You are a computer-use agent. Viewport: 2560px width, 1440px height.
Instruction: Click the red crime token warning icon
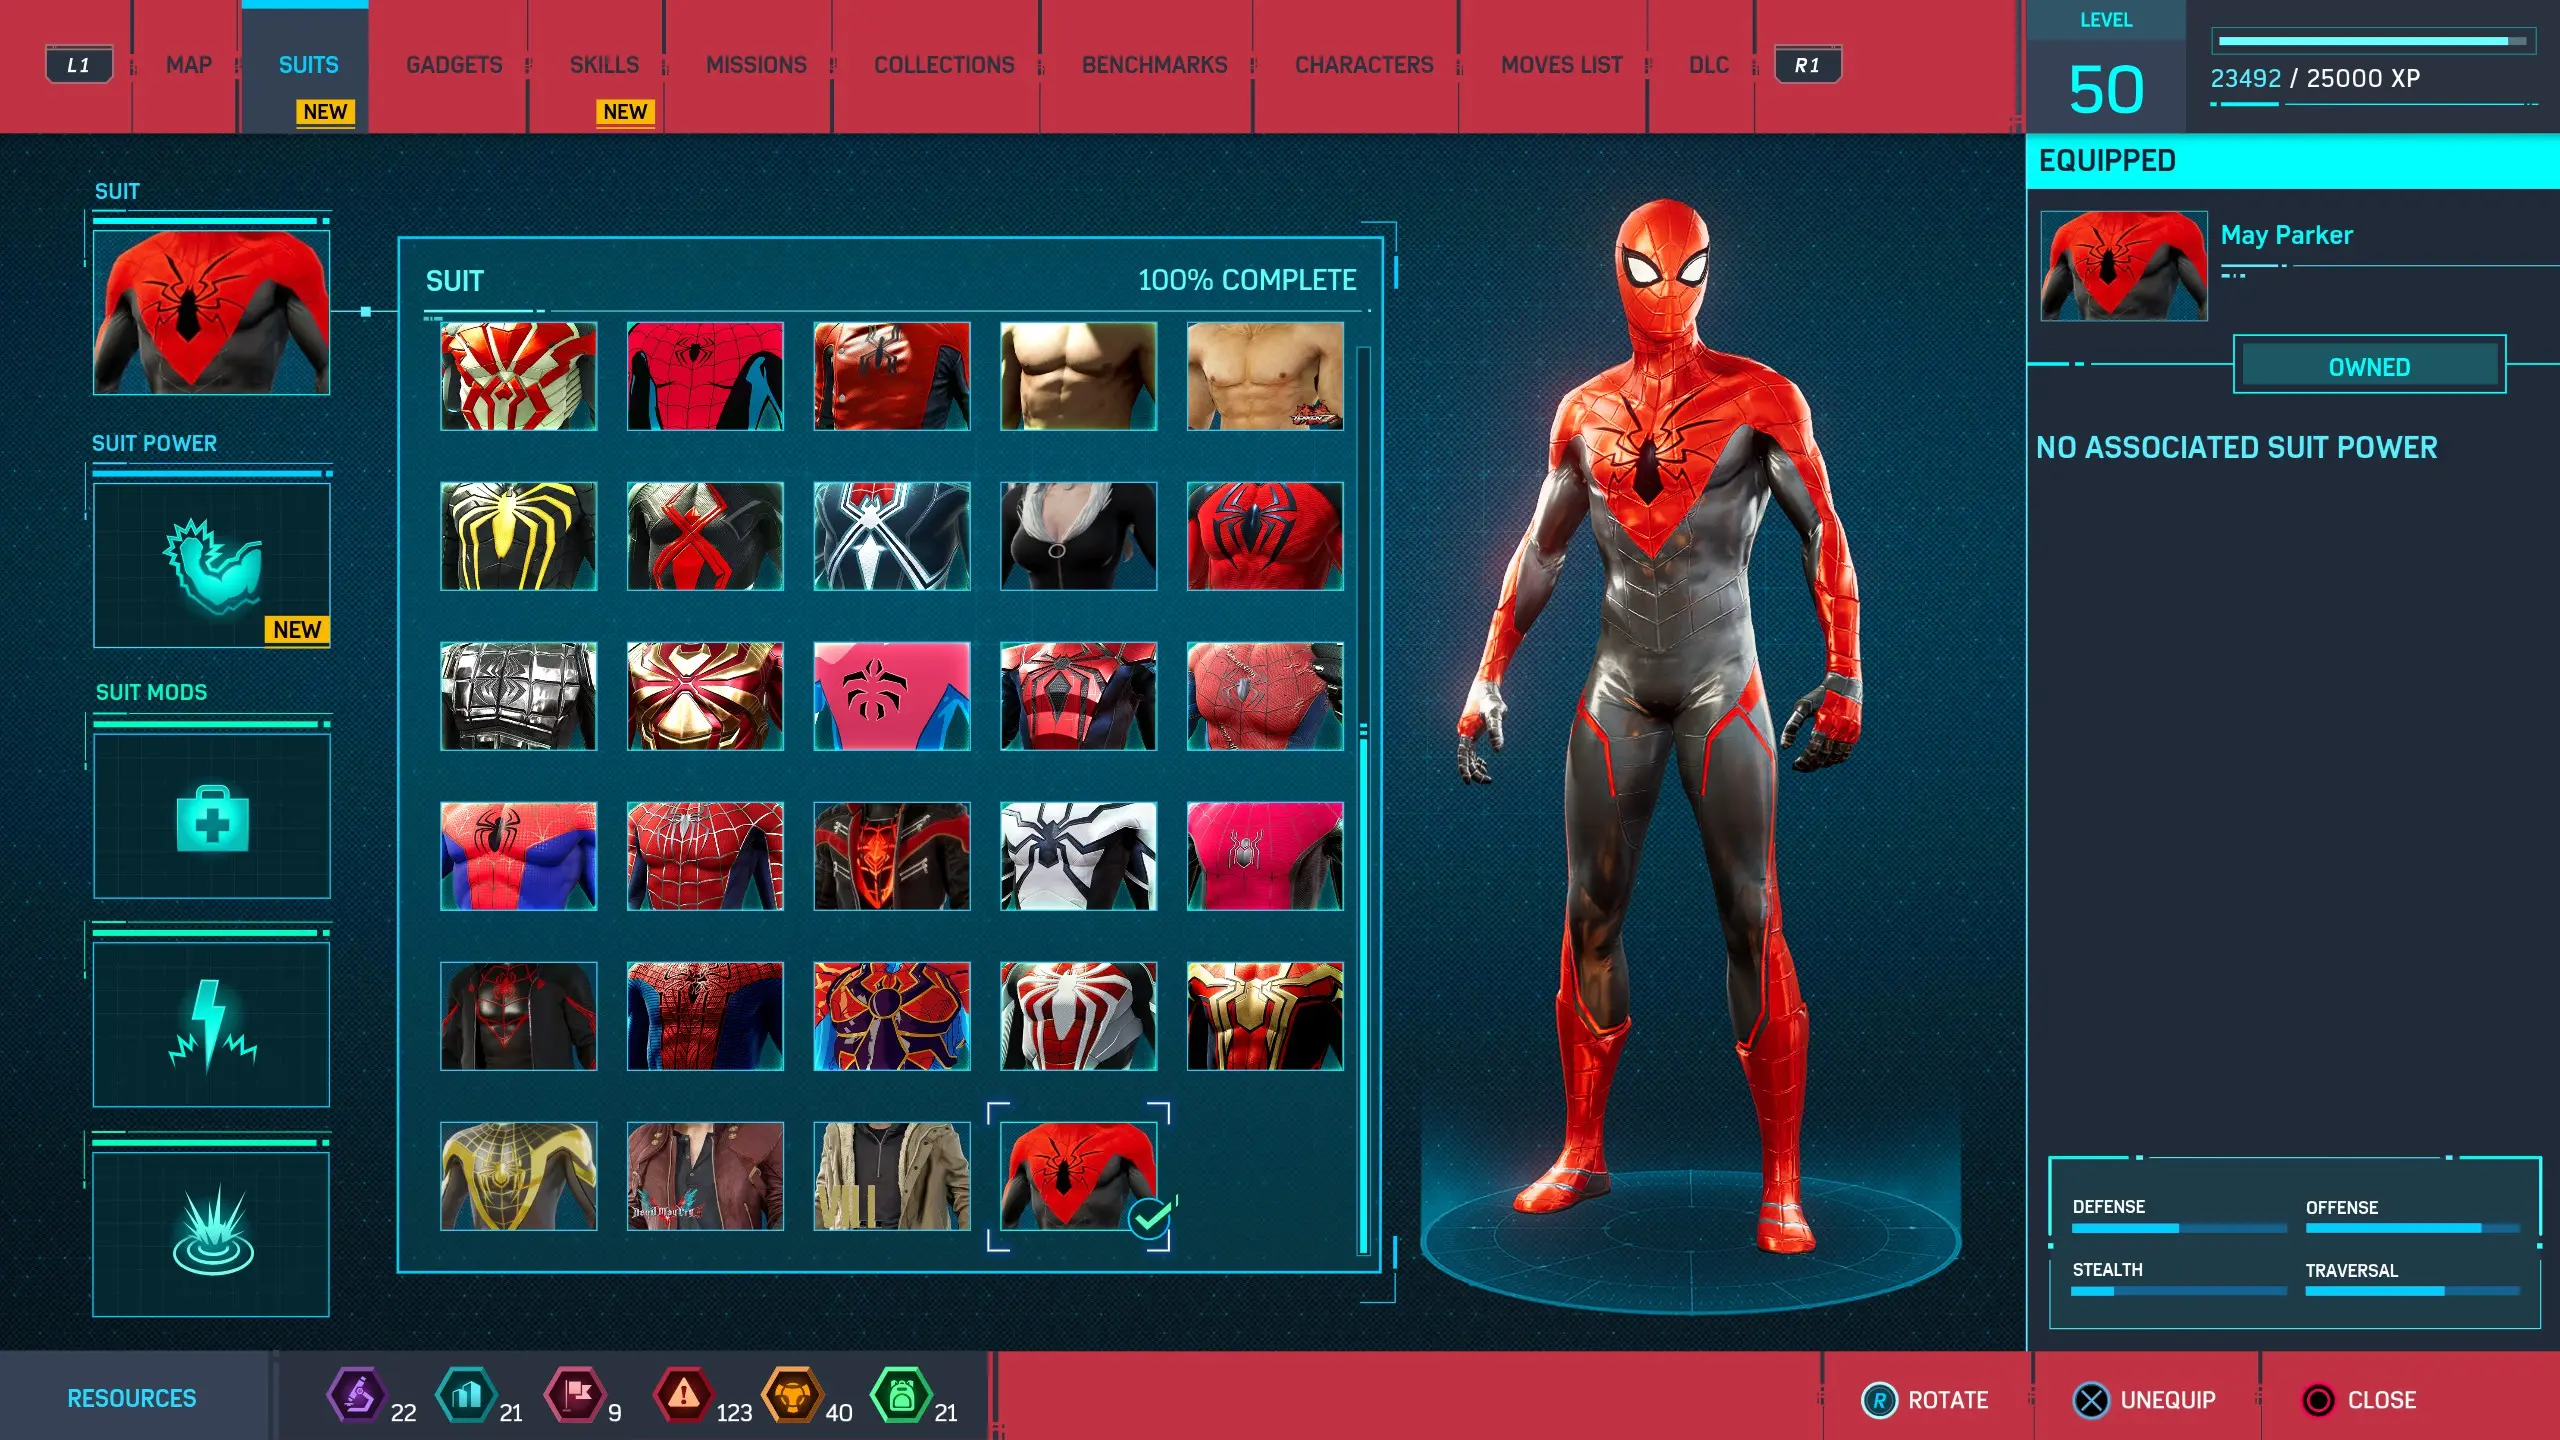684,1395
